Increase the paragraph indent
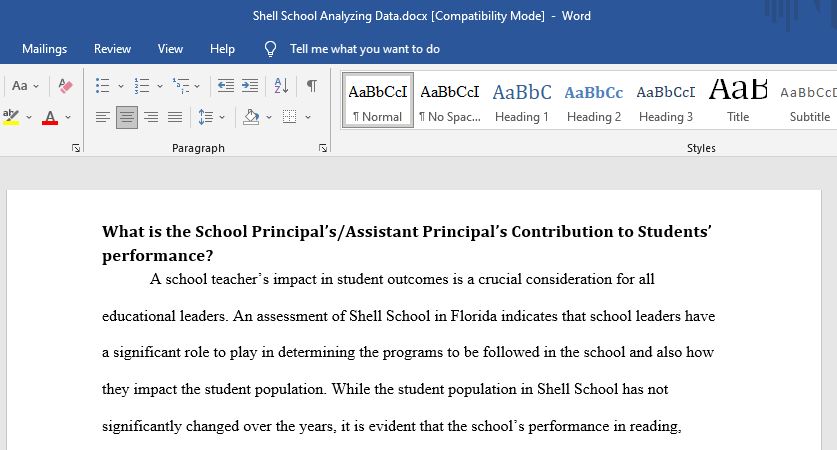The height and width of the screenshot is (450, 837). (250, 85)
